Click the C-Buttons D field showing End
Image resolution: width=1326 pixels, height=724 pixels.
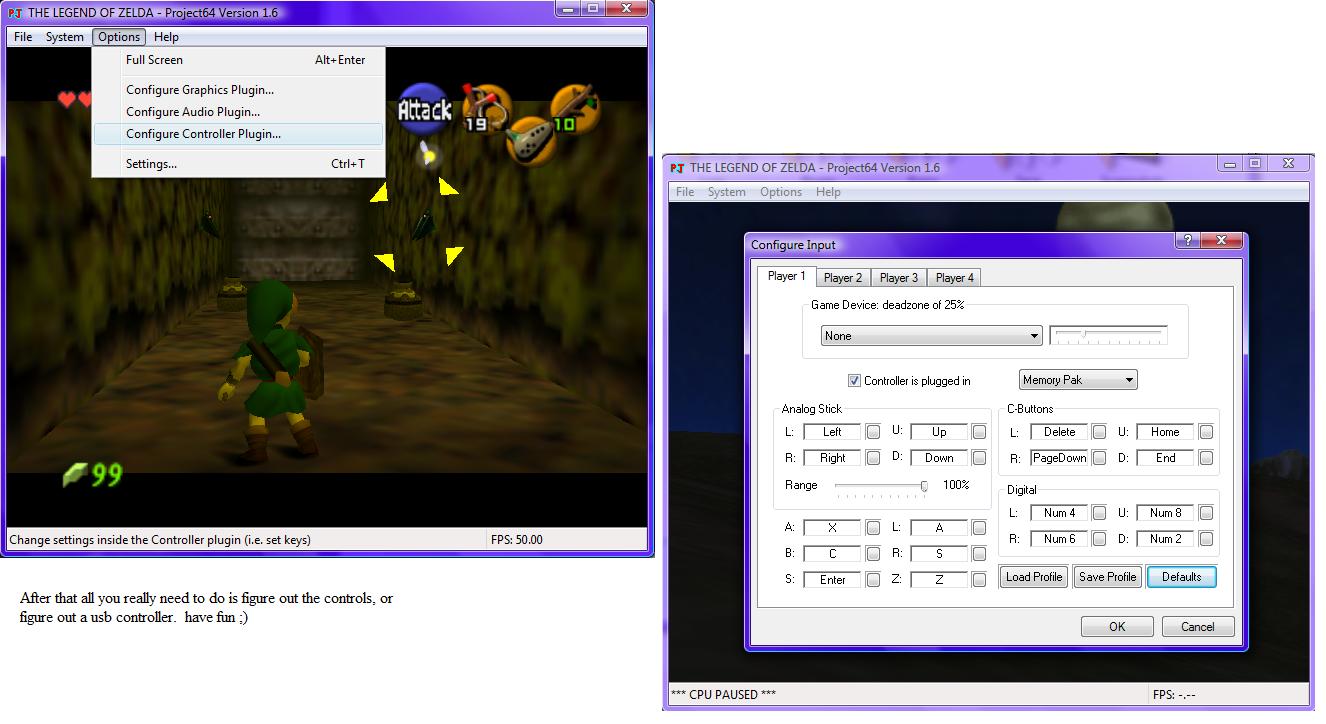coord(1165,458)
